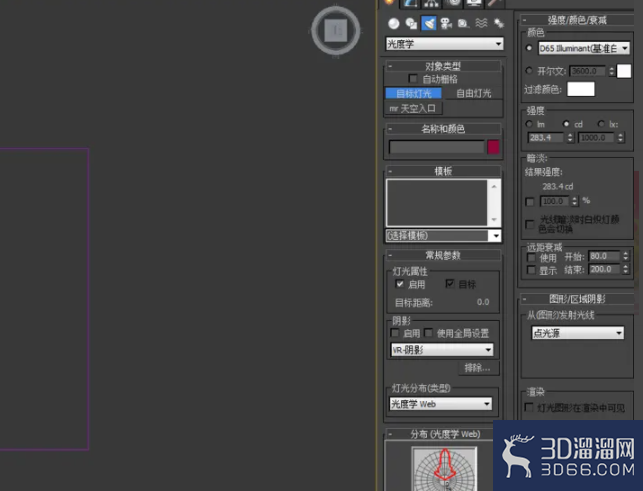
Task: Enable the 远距衰减 显示 checkbox
Action: coord(531,270)
